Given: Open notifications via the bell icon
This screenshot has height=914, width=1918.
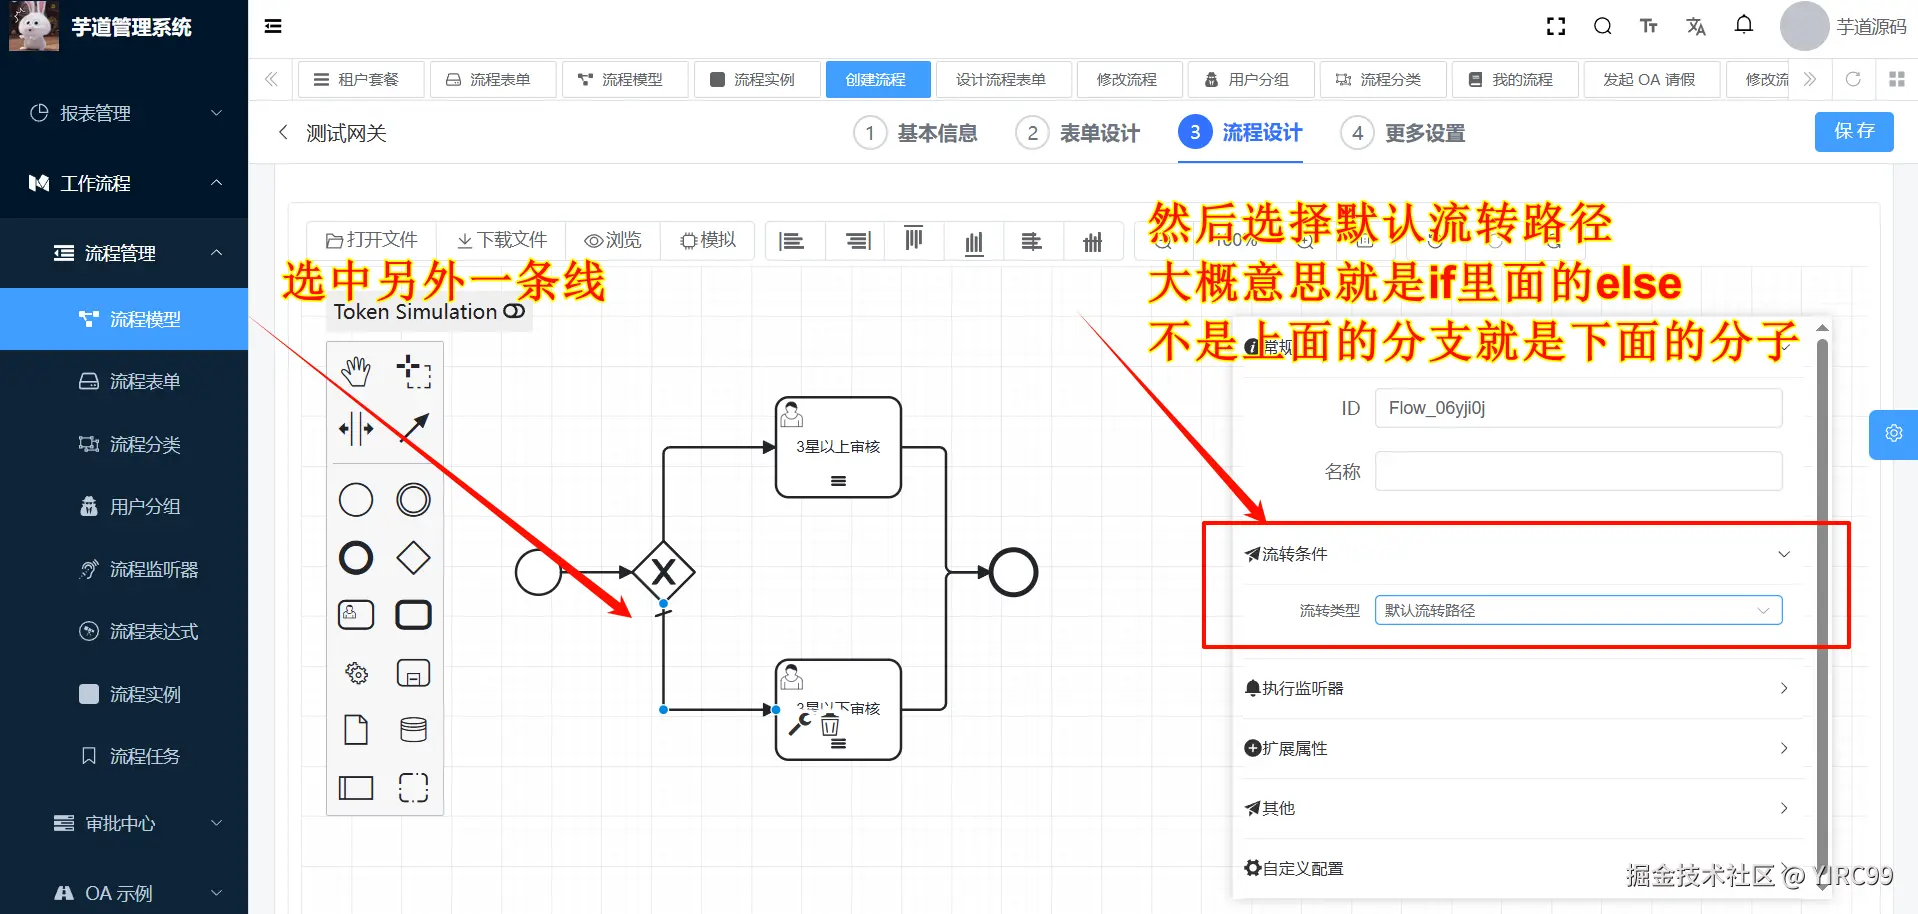Looking at the screenshot, I should point(1743,26).
